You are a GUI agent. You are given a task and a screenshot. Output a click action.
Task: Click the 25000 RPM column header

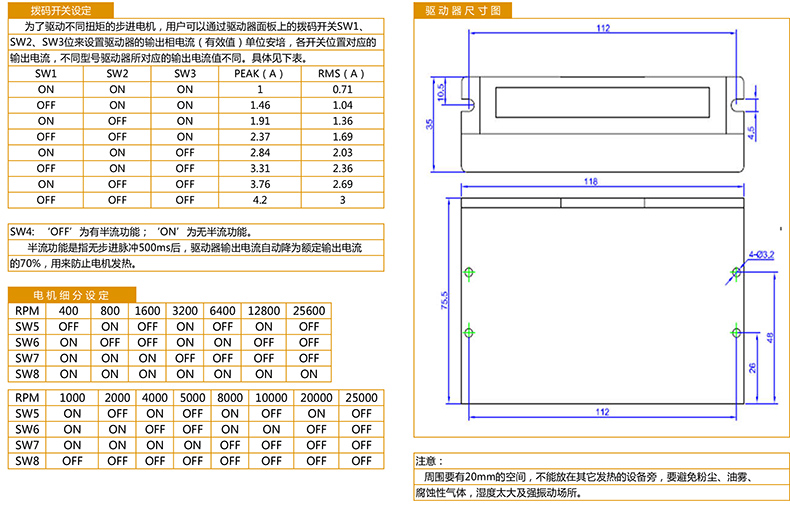361,397
